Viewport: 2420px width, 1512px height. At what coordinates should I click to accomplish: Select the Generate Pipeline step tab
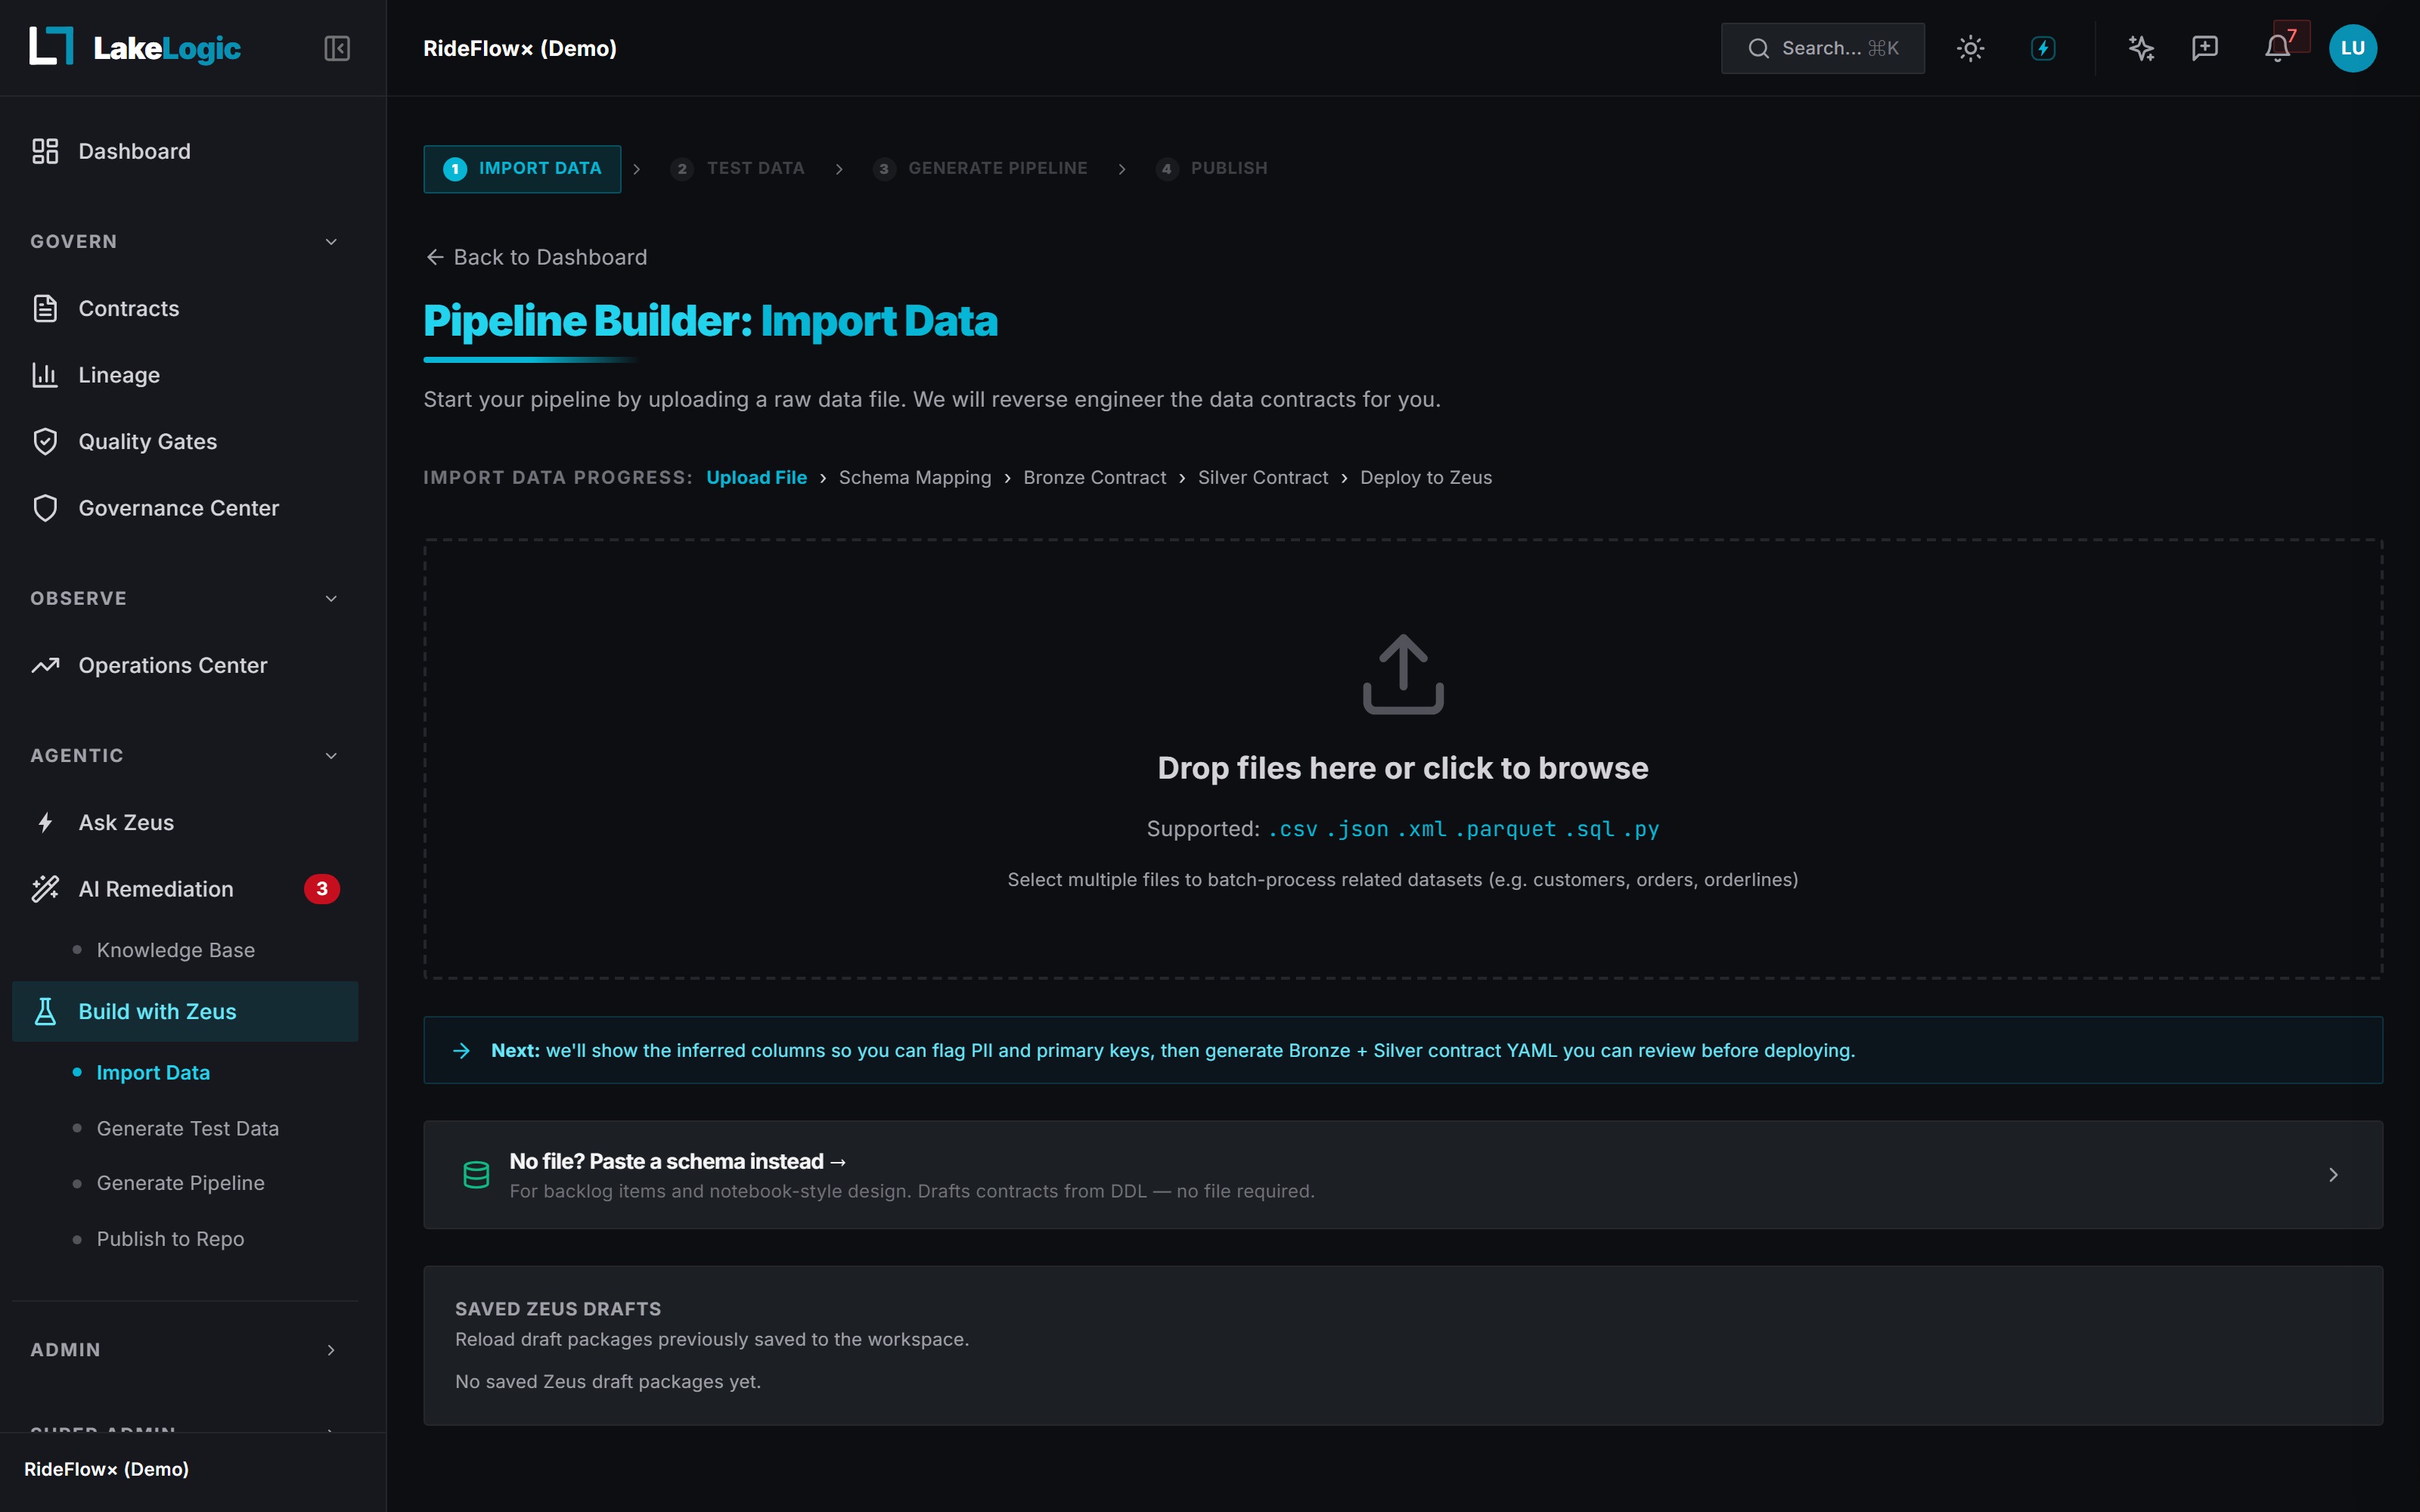click(980, 168)
